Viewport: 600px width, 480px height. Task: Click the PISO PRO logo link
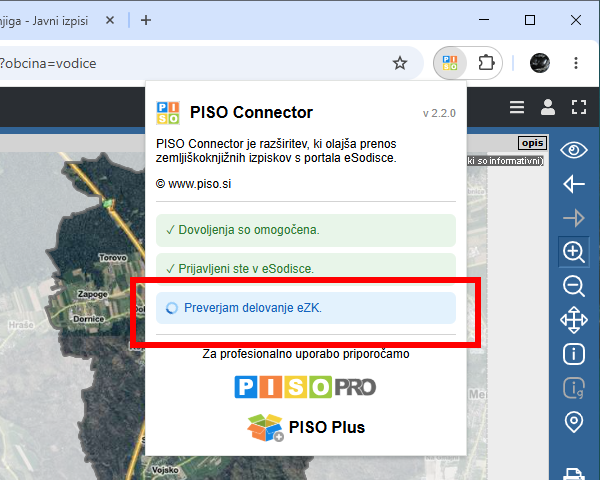(x=305, y=387)
